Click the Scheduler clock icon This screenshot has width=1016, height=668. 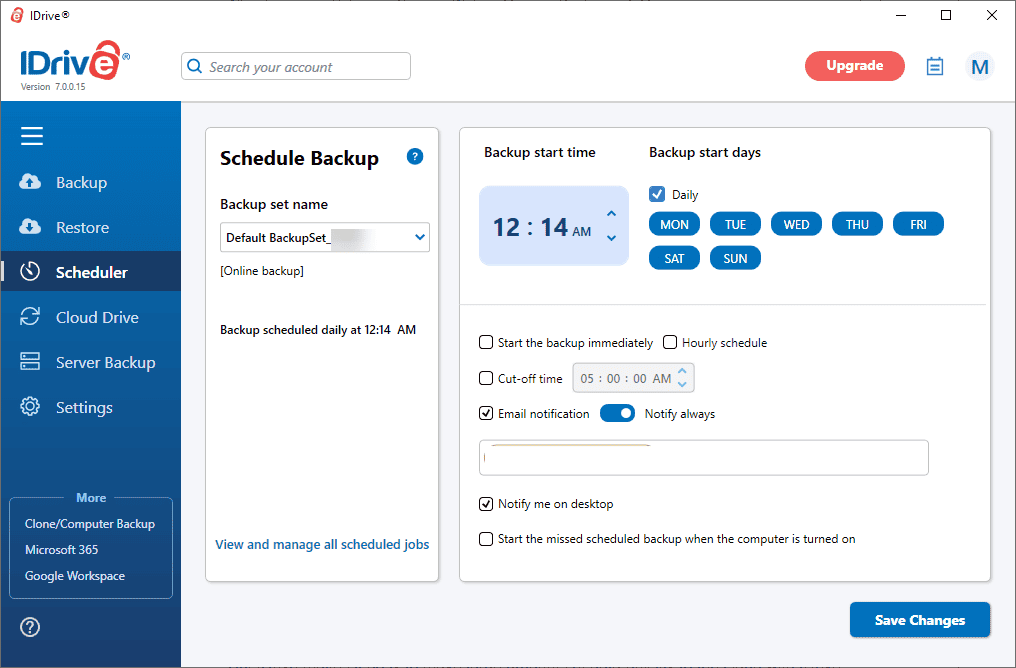(x=30, y=272)
